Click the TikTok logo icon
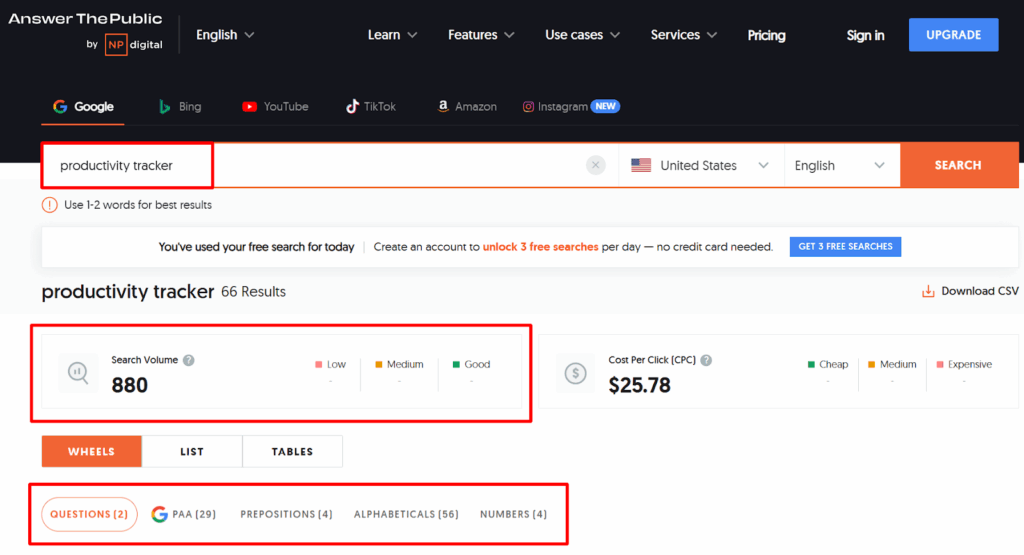 pos(352,106)
